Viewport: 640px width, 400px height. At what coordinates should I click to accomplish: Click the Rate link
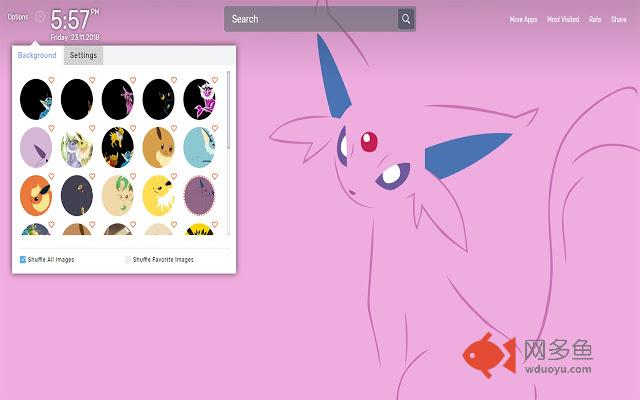coord(595,19)
